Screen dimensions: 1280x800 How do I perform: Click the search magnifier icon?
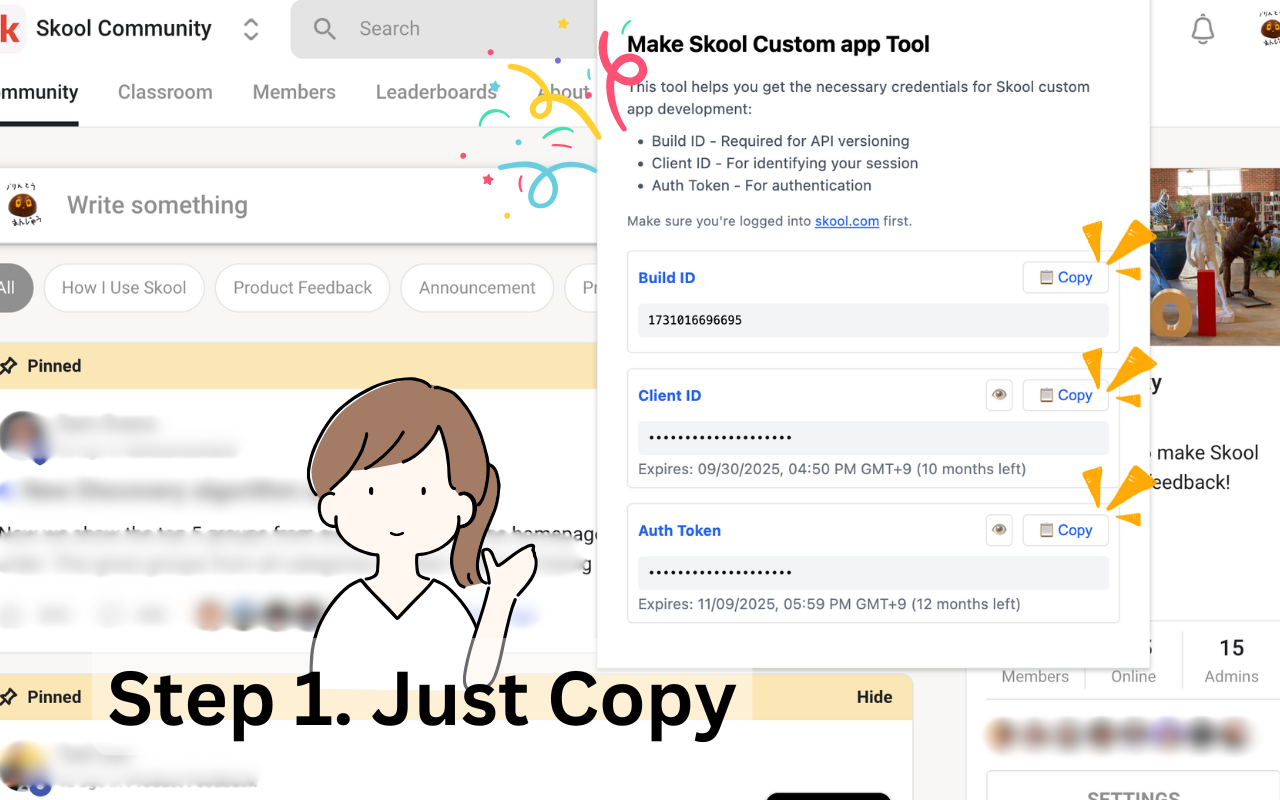pos(324,29)
